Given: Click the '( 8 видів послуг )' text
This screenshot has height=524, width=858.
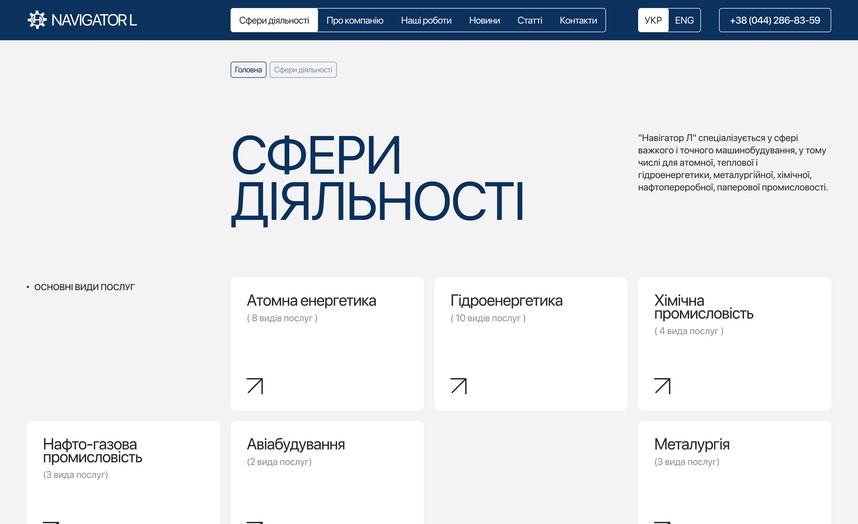Looking at the screenshot, I should click(x=282, y=318).
